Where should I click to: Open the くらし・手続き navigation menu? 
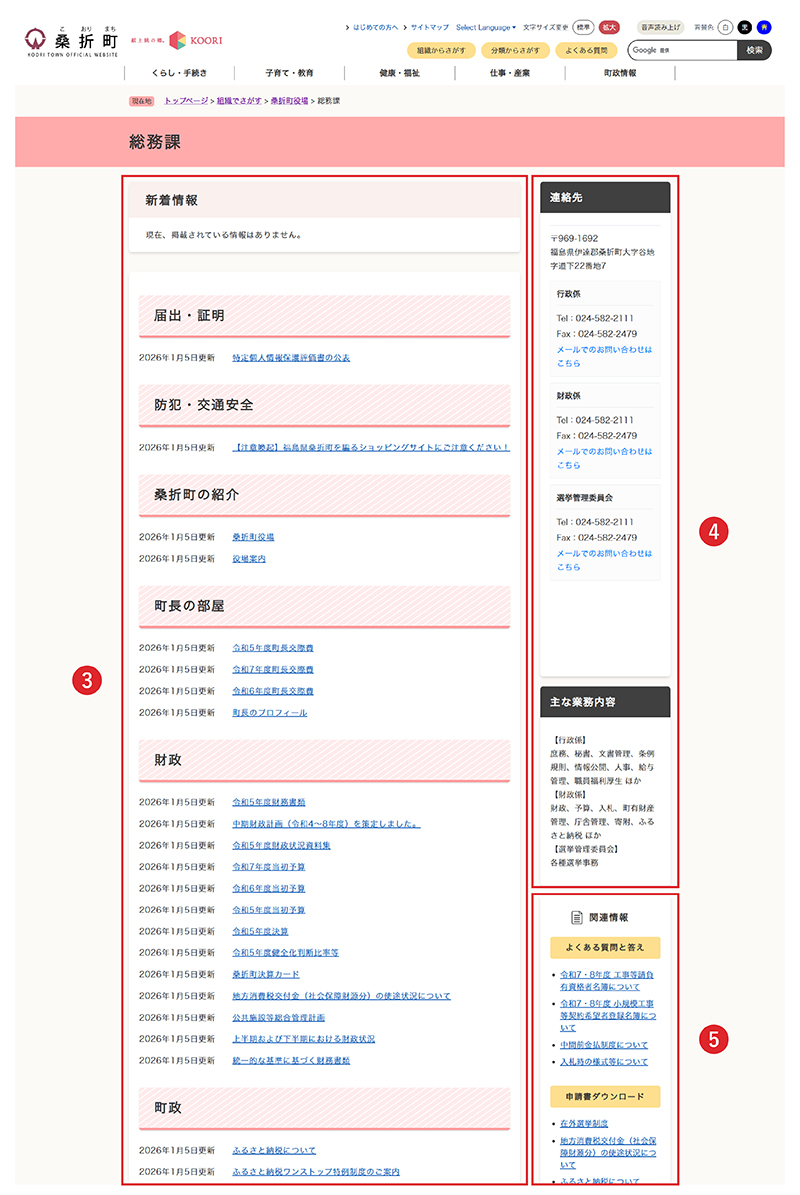(178, 72)
